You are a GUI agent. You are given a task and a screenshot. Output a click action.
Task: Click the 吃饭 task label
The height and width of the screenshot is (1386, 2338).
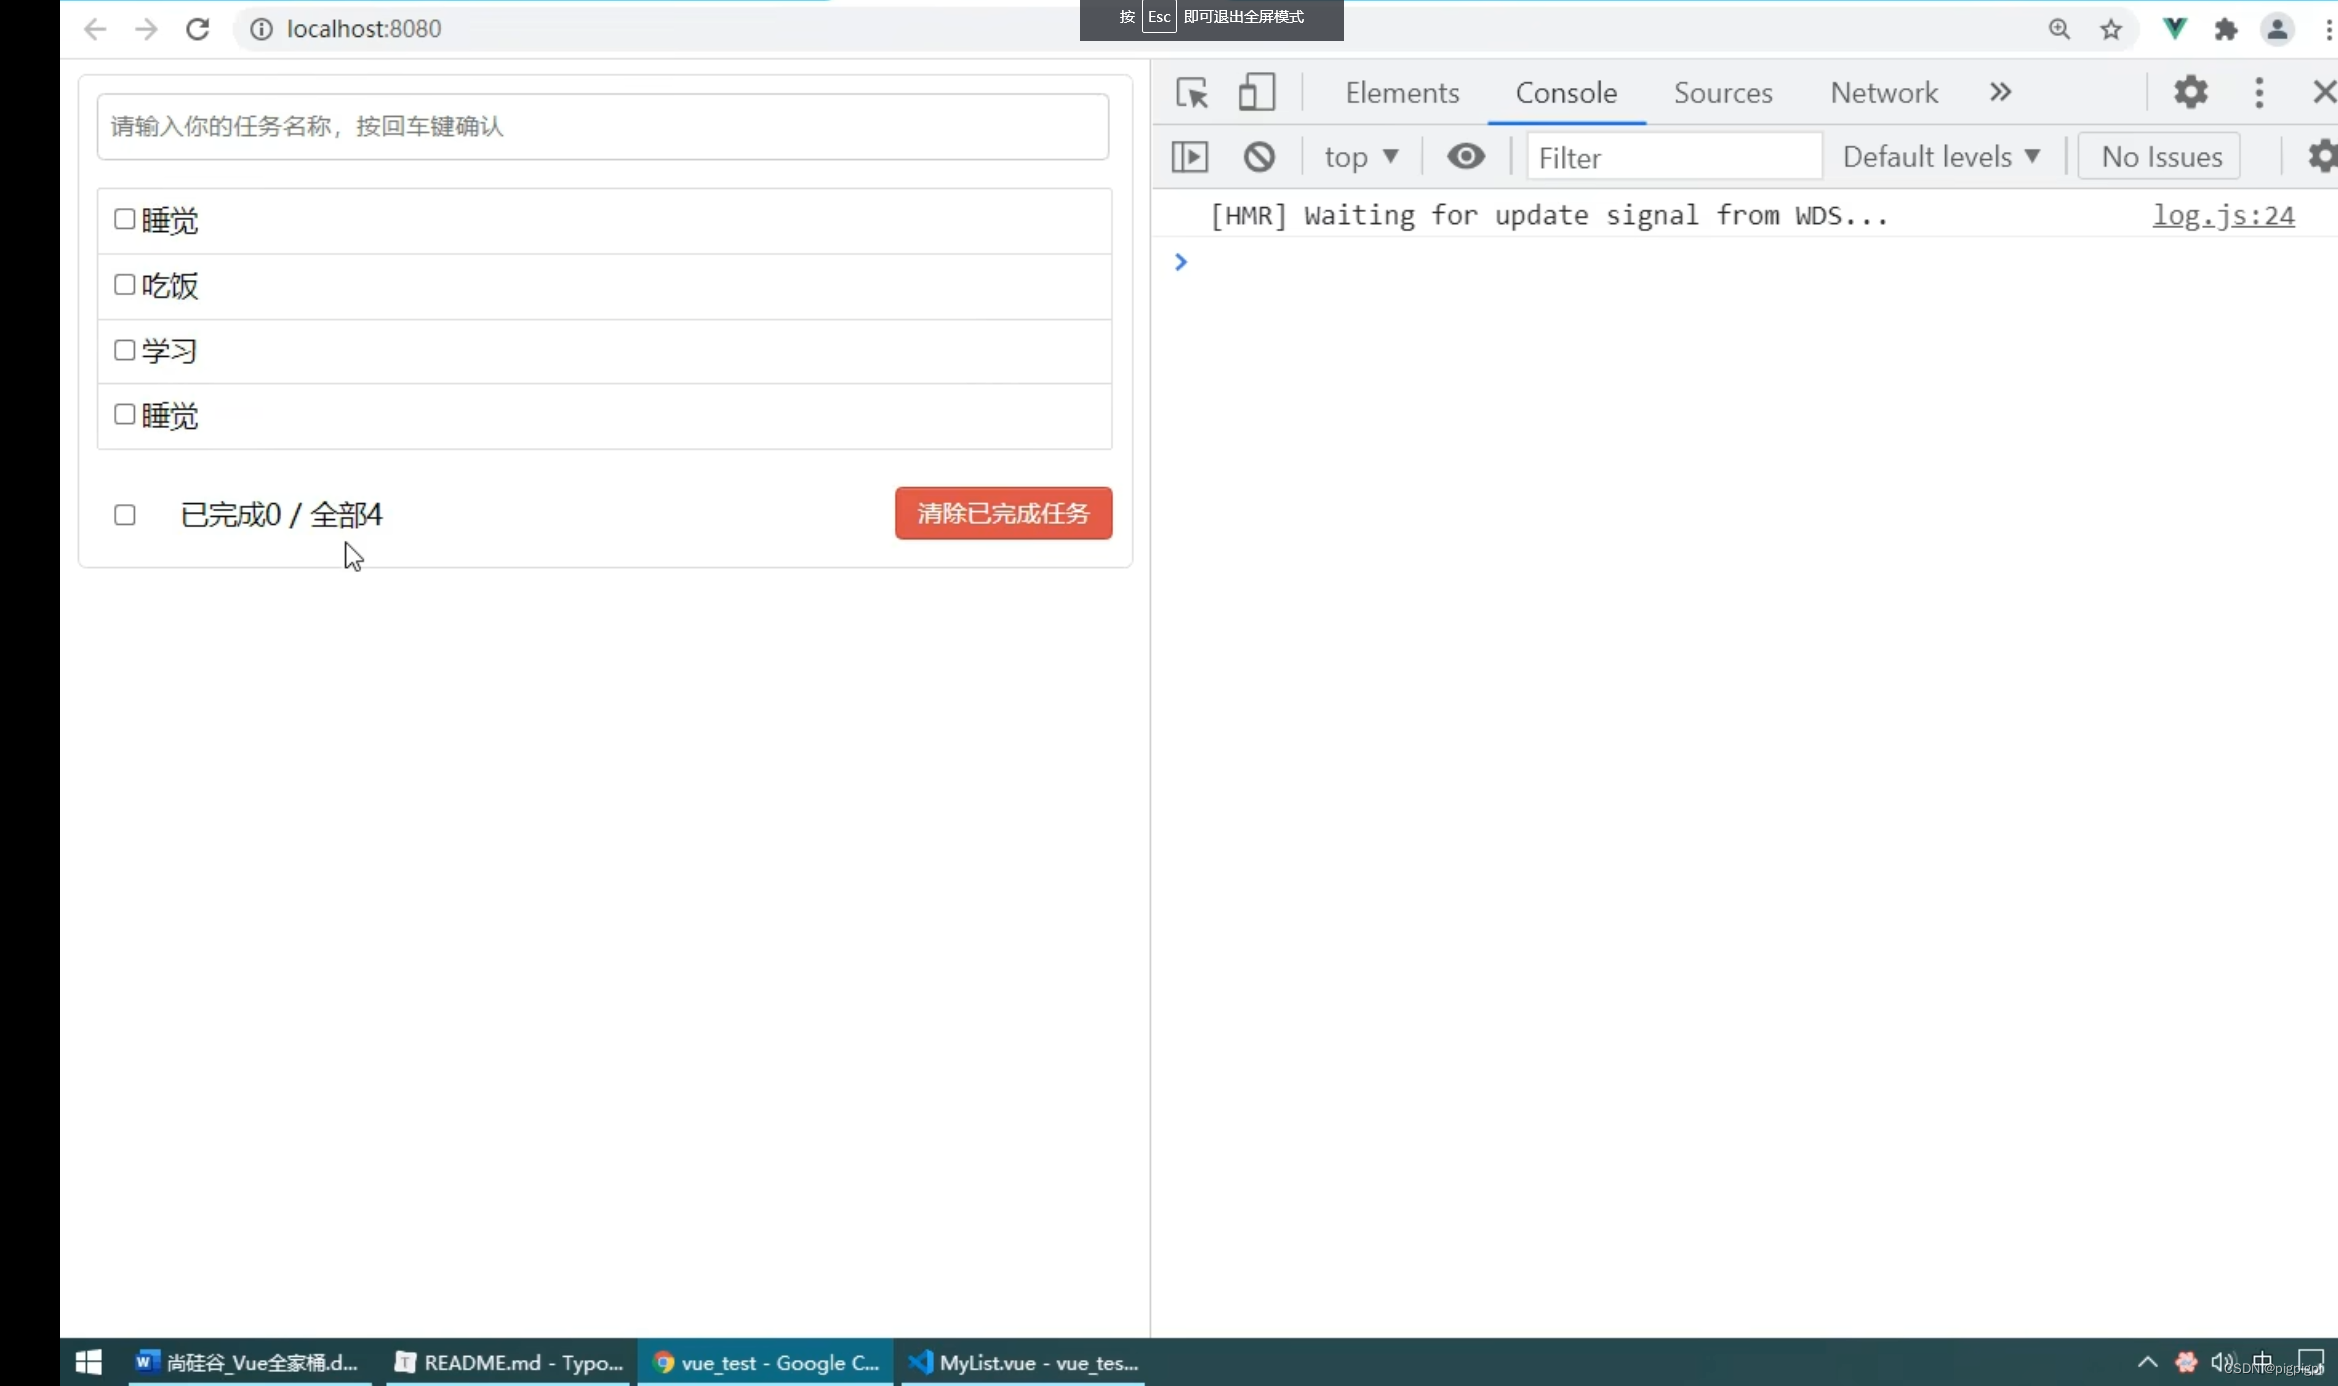[x=169, y=286]
